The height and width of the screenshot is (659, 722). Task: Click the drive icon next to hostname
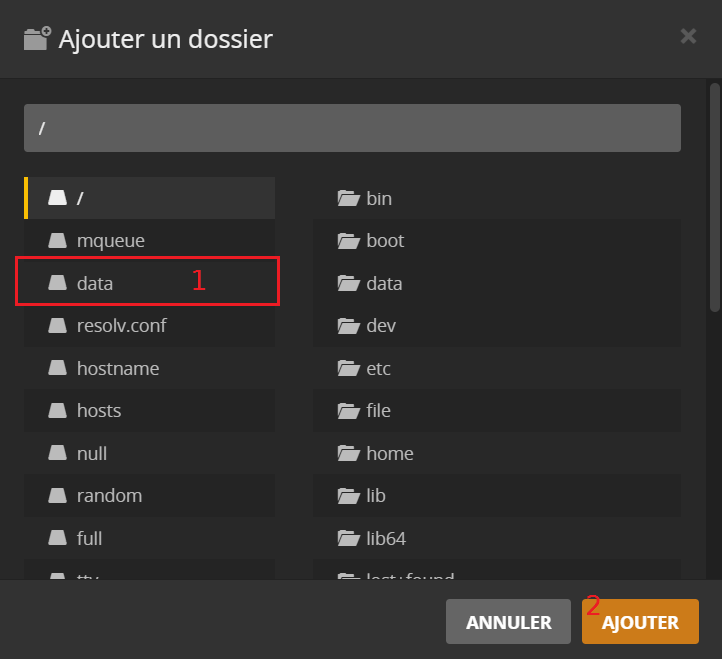(58, 369)
